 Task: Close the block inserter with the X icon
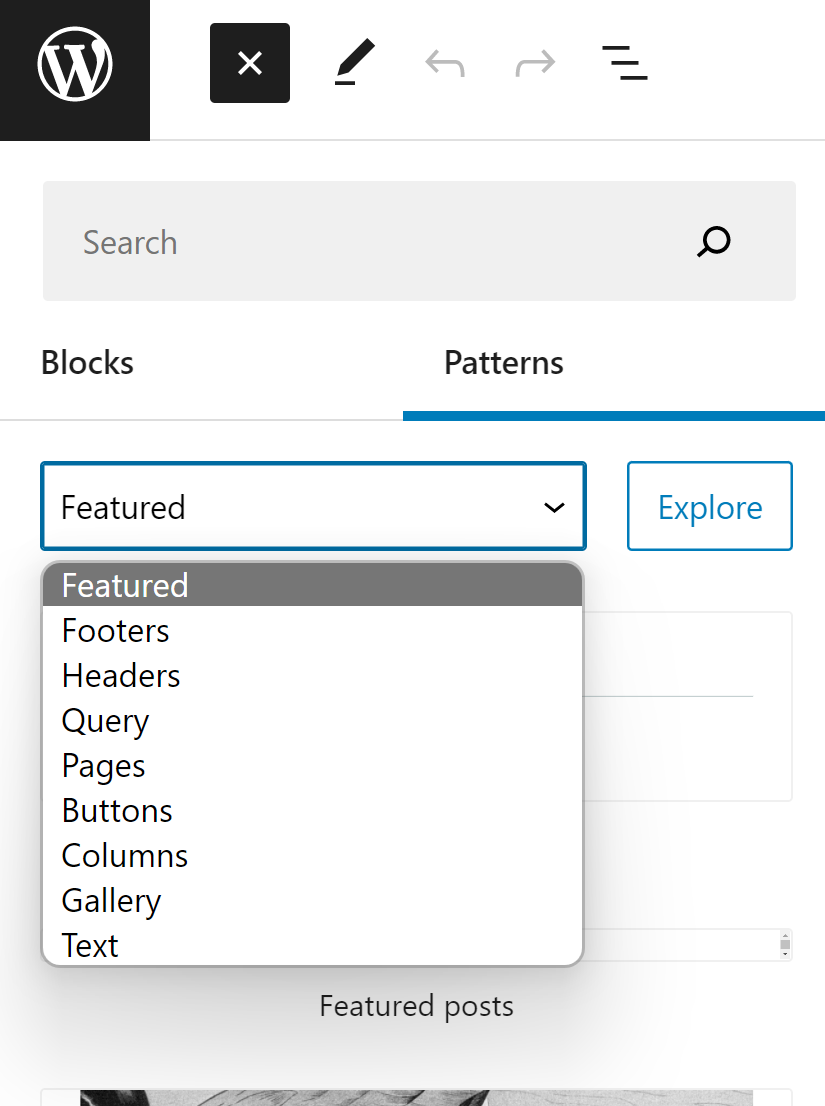pos(249,62)
